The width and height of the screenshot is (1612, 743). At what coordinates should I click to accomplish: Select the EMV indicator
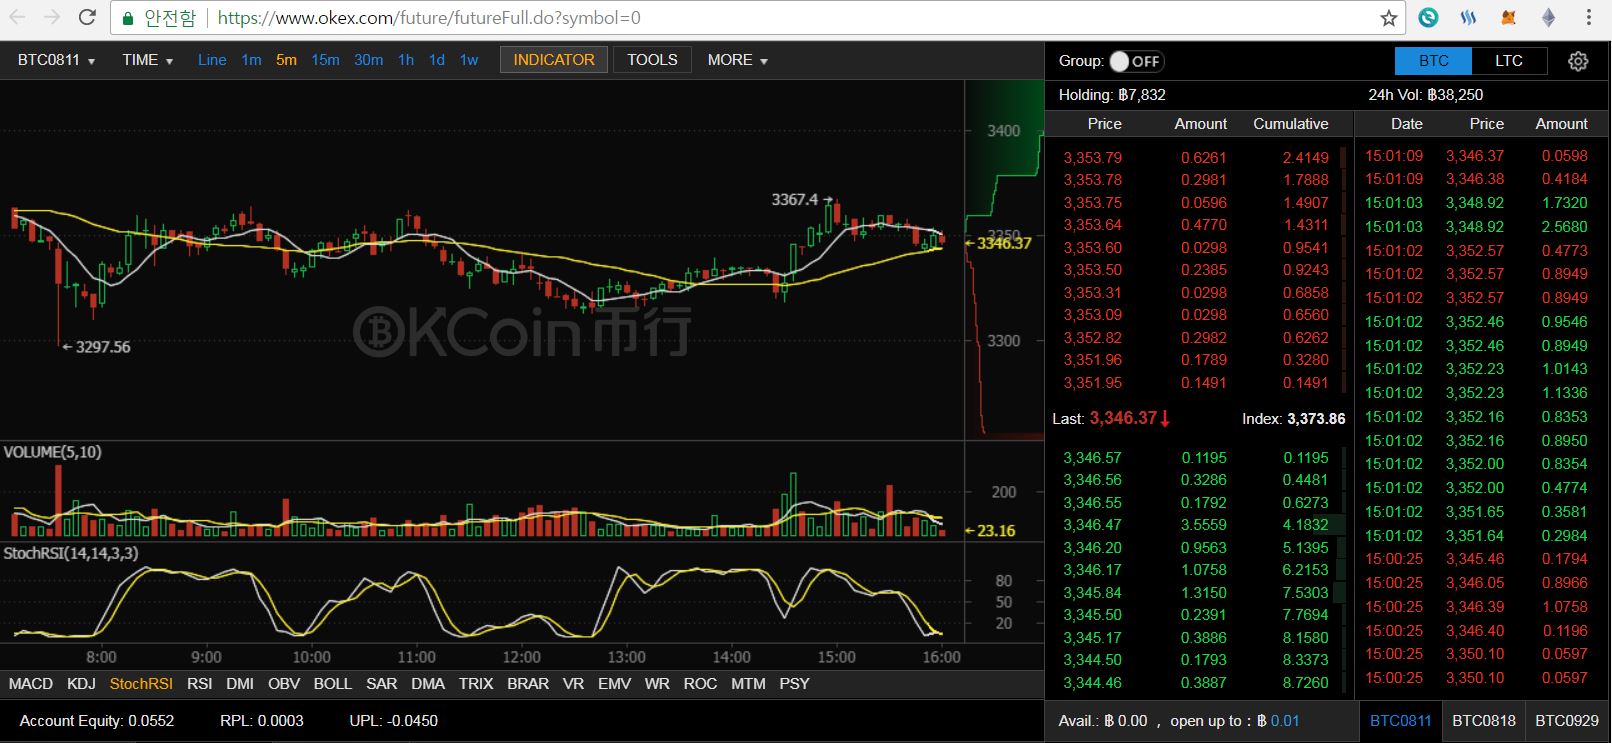(614, 684)
